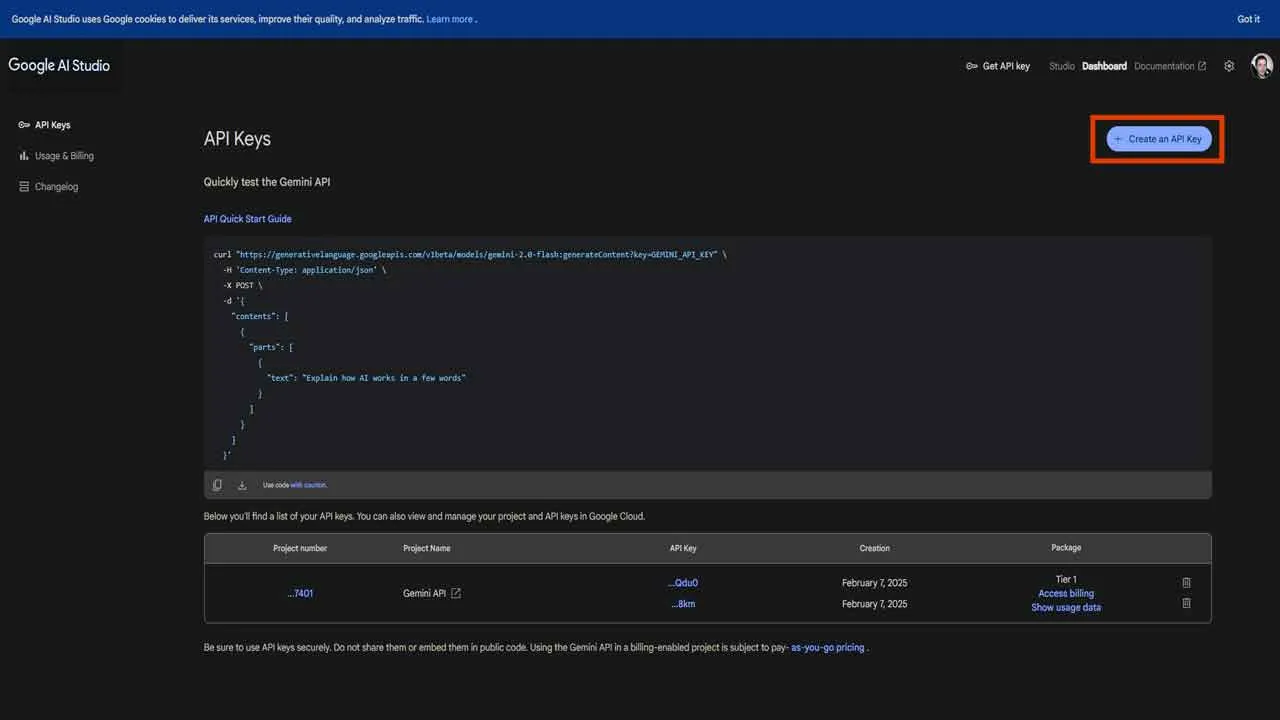Click the API Keys key icon in sidebar
The height and width of the screenshot is (720, 1280).
(x=24, y=125)
